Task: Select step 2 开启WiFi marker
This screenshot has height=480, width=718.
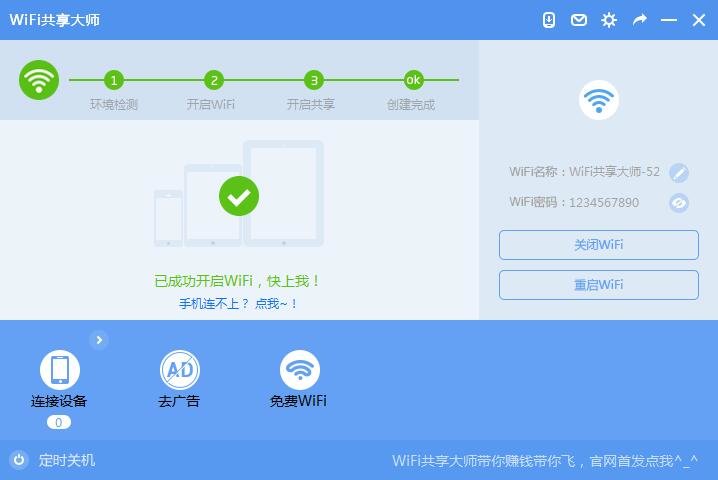Action: tap(214, 80)
